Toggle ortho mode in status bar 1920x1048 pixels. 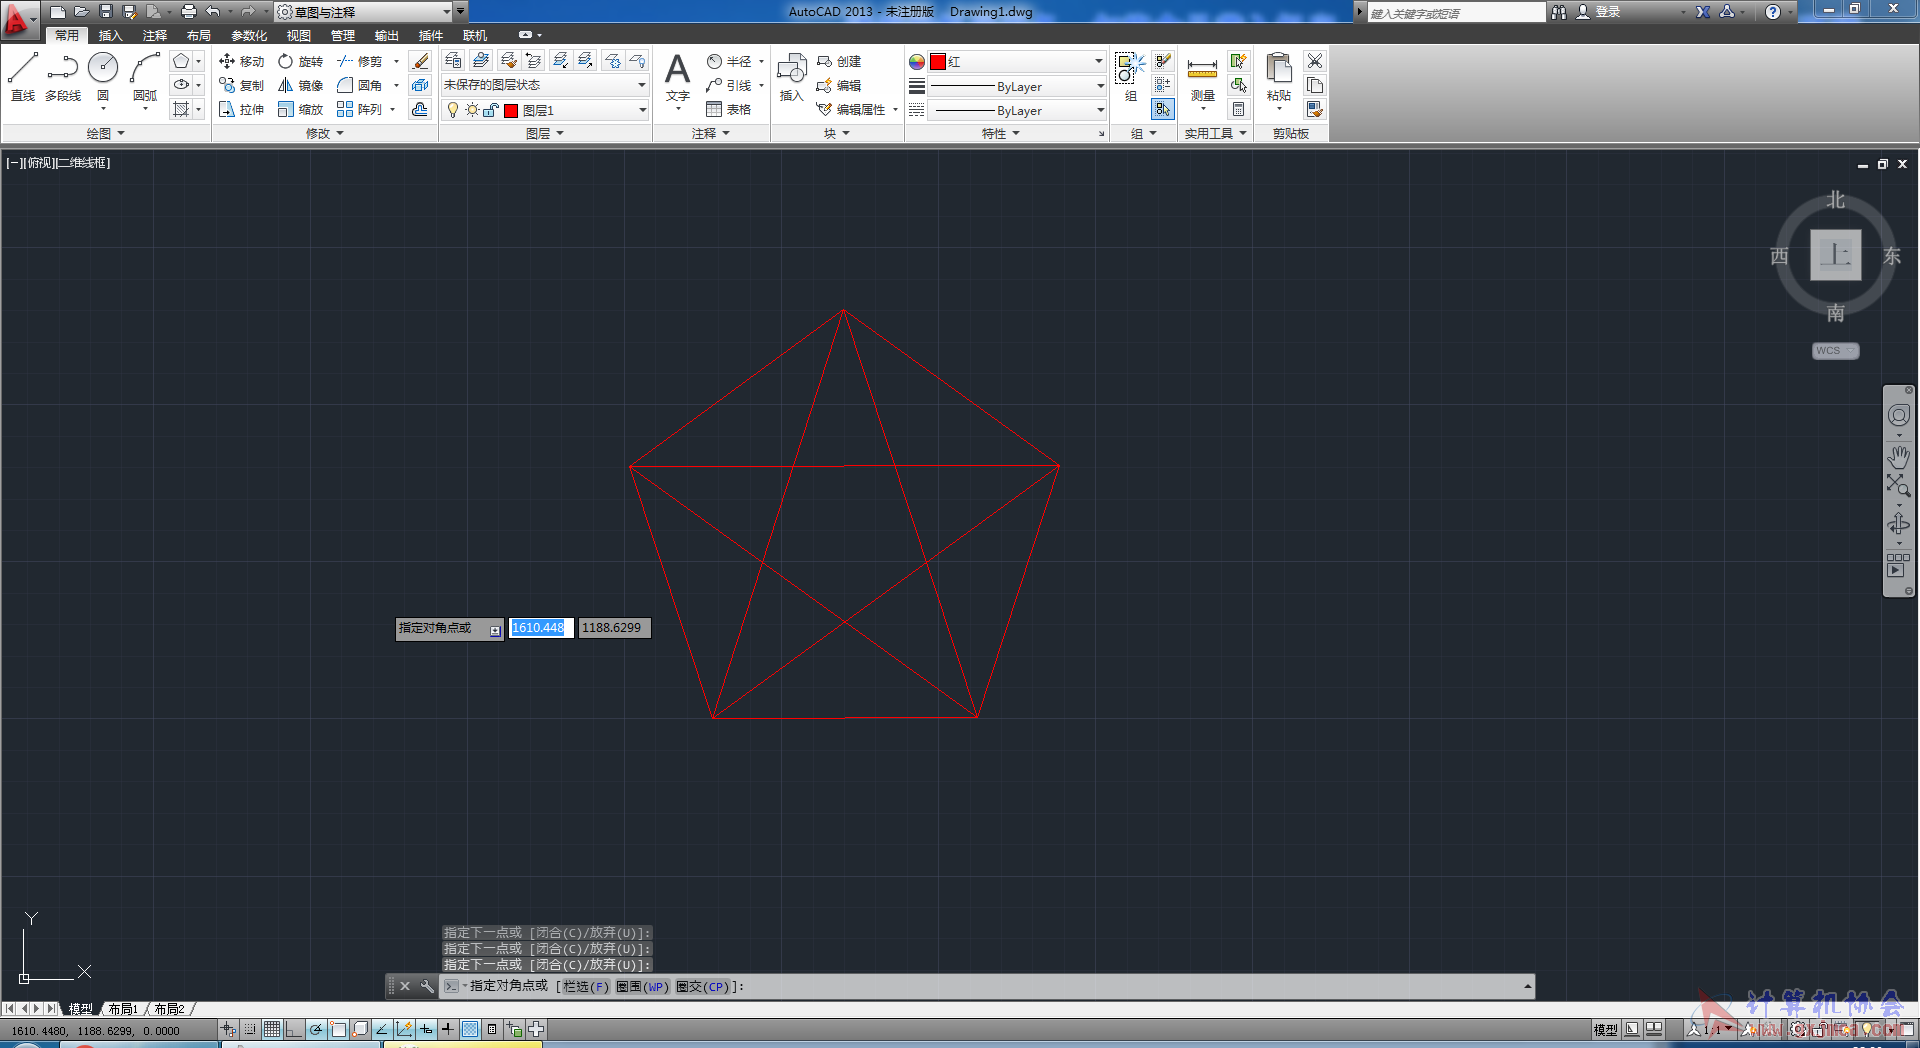pos(293,1029)
